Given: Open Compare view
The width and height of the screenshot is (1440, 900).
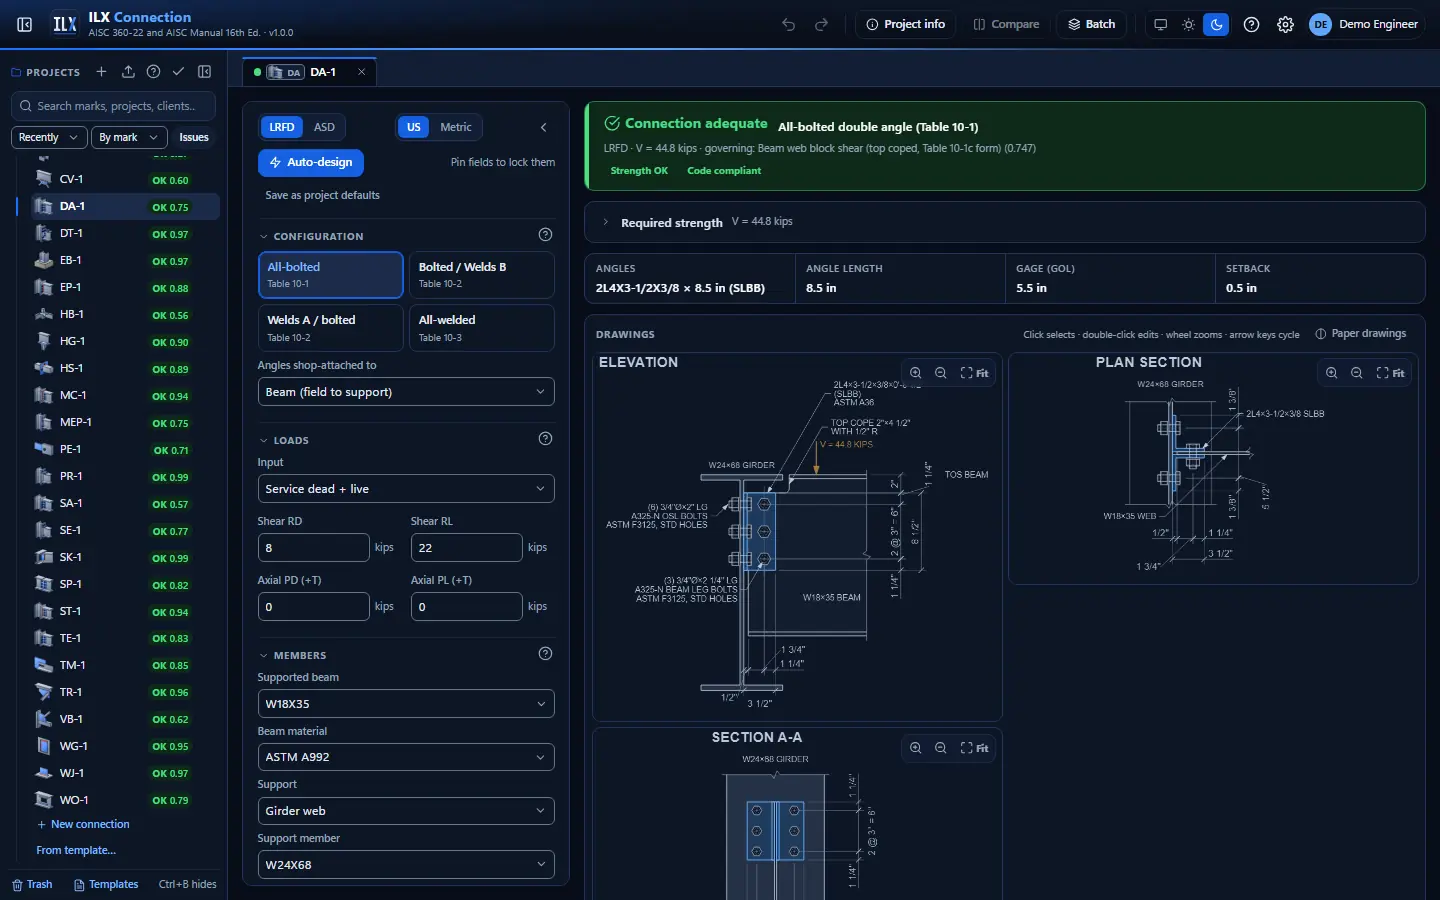Looking at the screenshot, I should [x=1006, y=24].
